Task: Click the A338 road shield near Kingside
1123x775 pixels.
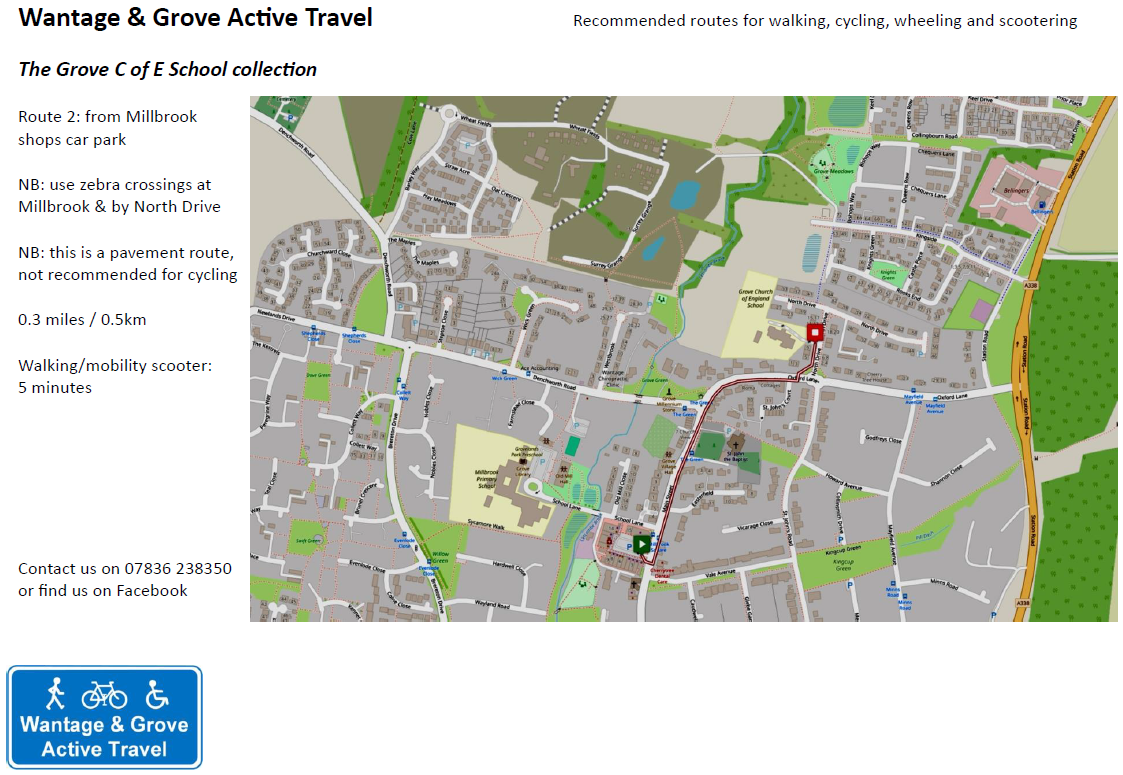Action: [1030, 286]
